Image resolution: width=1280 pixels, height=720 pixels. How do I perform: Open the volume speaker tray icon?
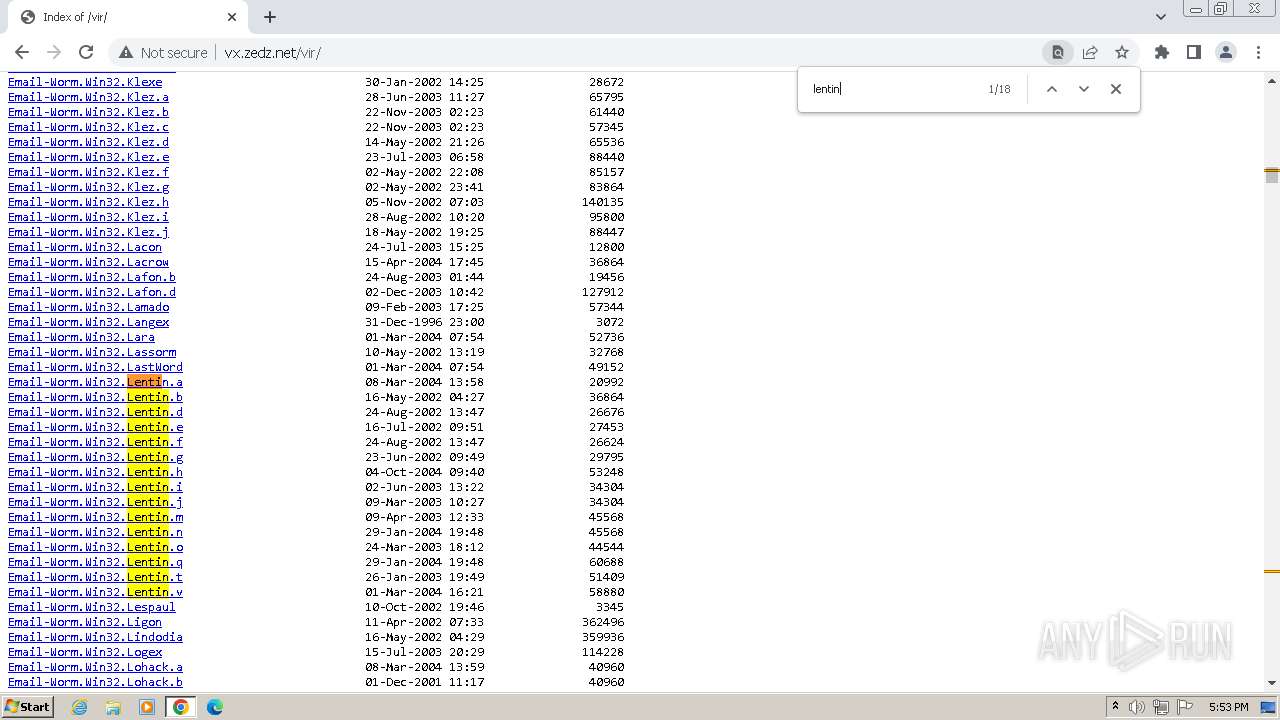pos(1137,707)
